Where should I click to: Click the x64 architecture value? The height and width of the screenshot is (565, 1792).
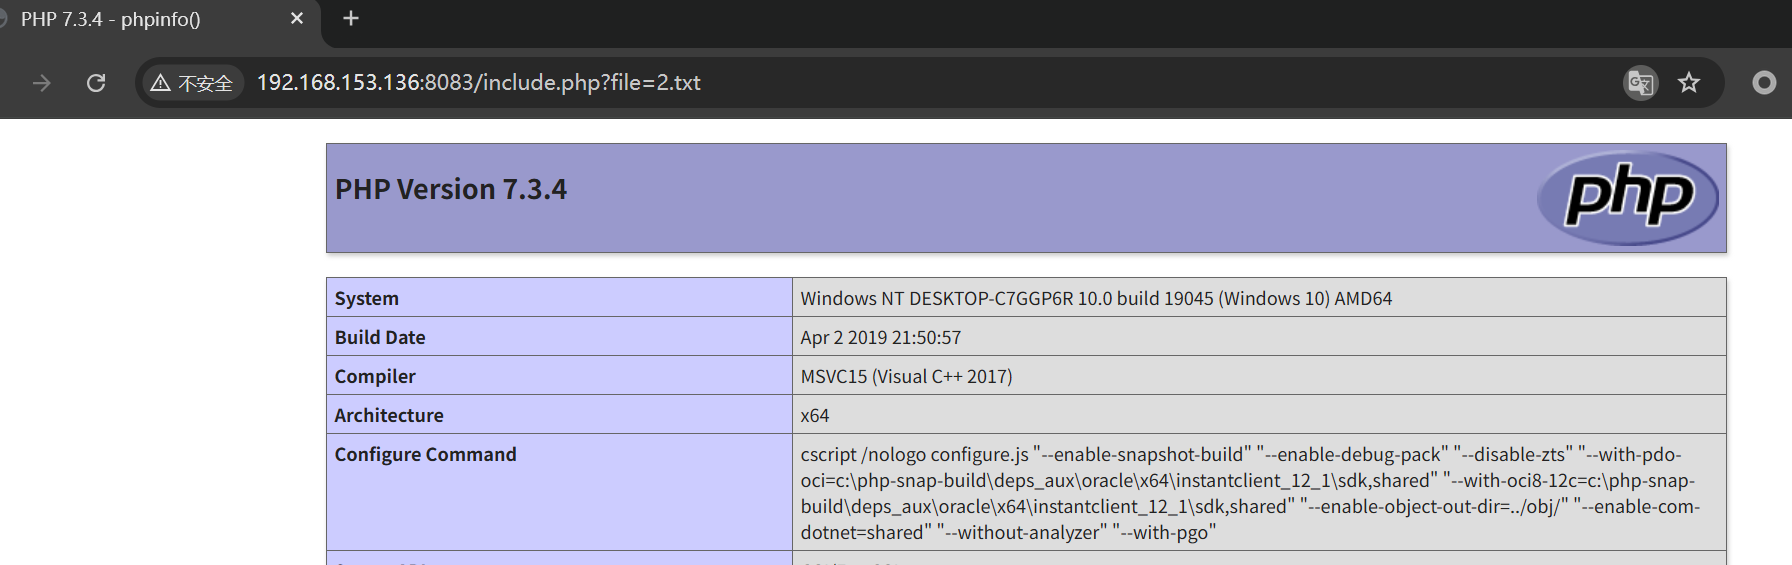pos(814,415)
